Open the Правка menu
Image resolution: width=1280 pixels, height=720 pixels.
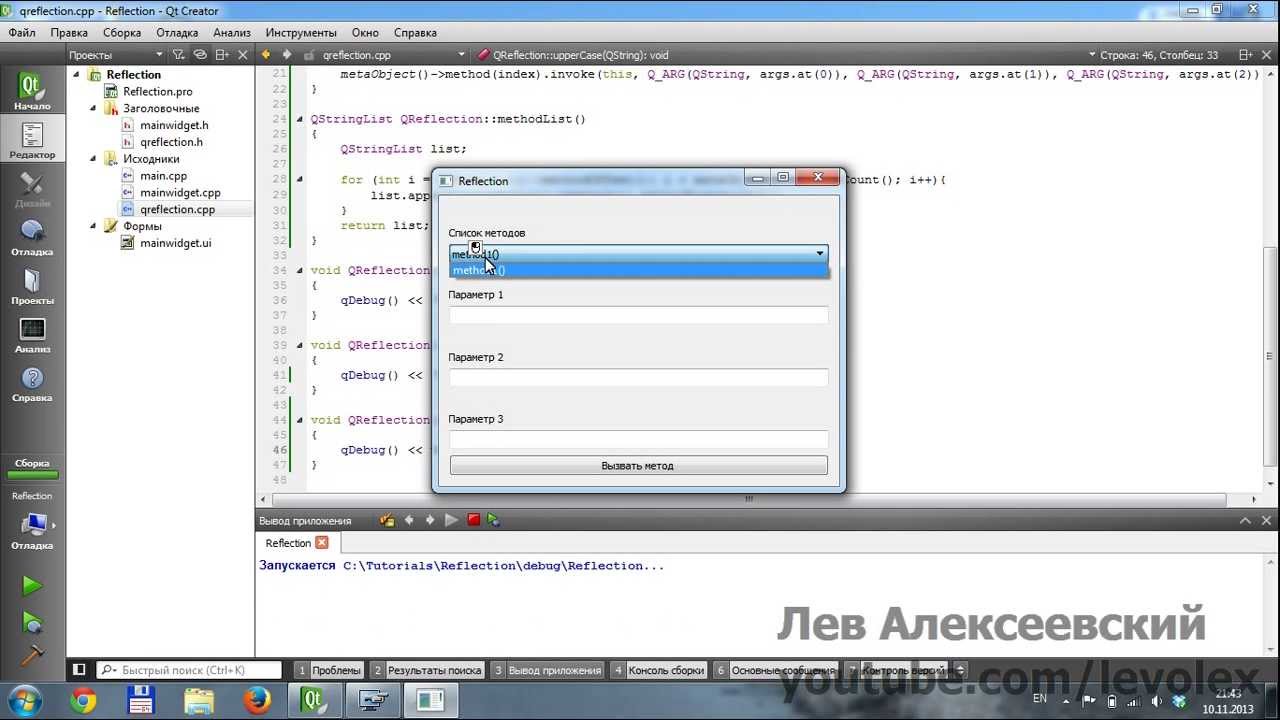(69, 32)
